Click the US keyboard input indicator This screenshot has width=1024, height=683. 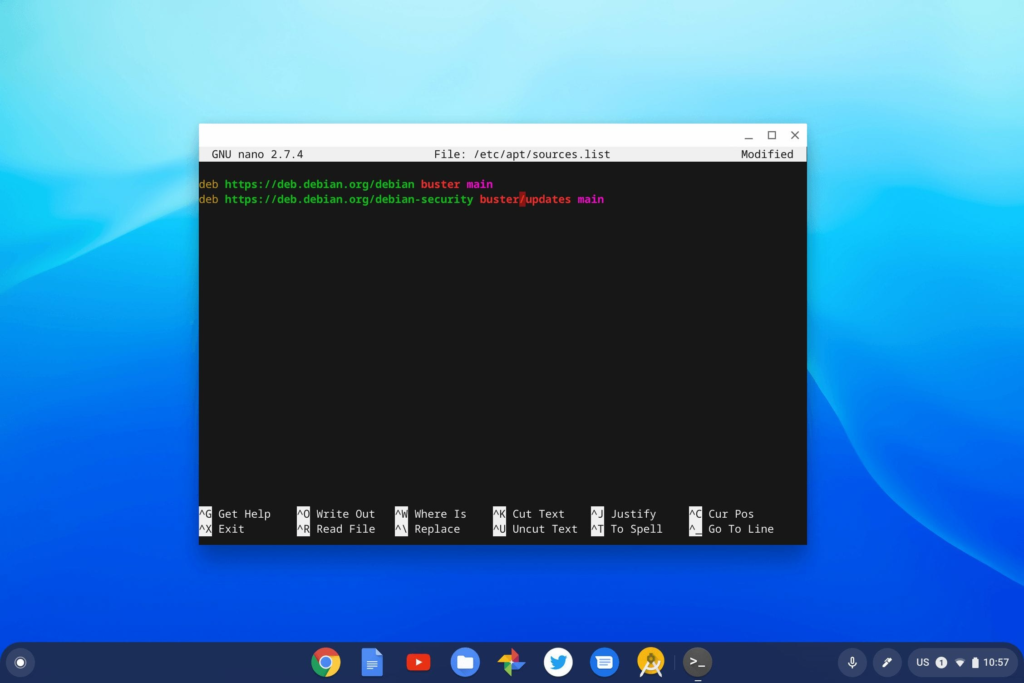click(x=922, y=662)
